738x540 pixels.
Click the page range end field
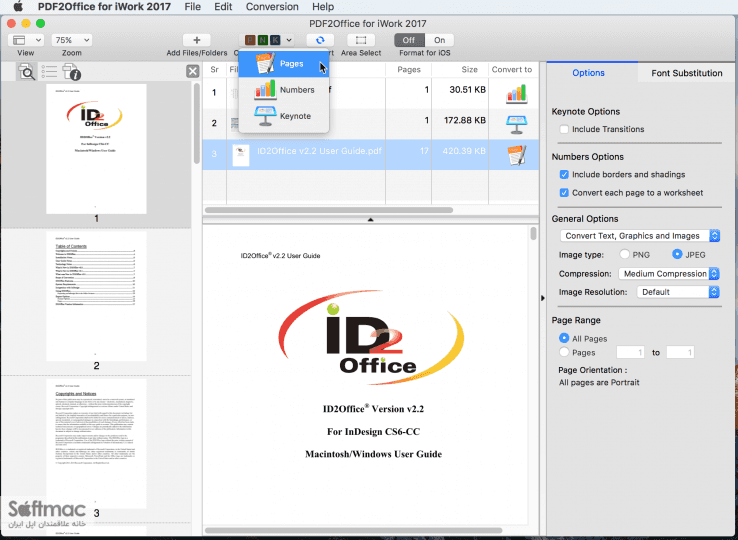click(680, 352)
